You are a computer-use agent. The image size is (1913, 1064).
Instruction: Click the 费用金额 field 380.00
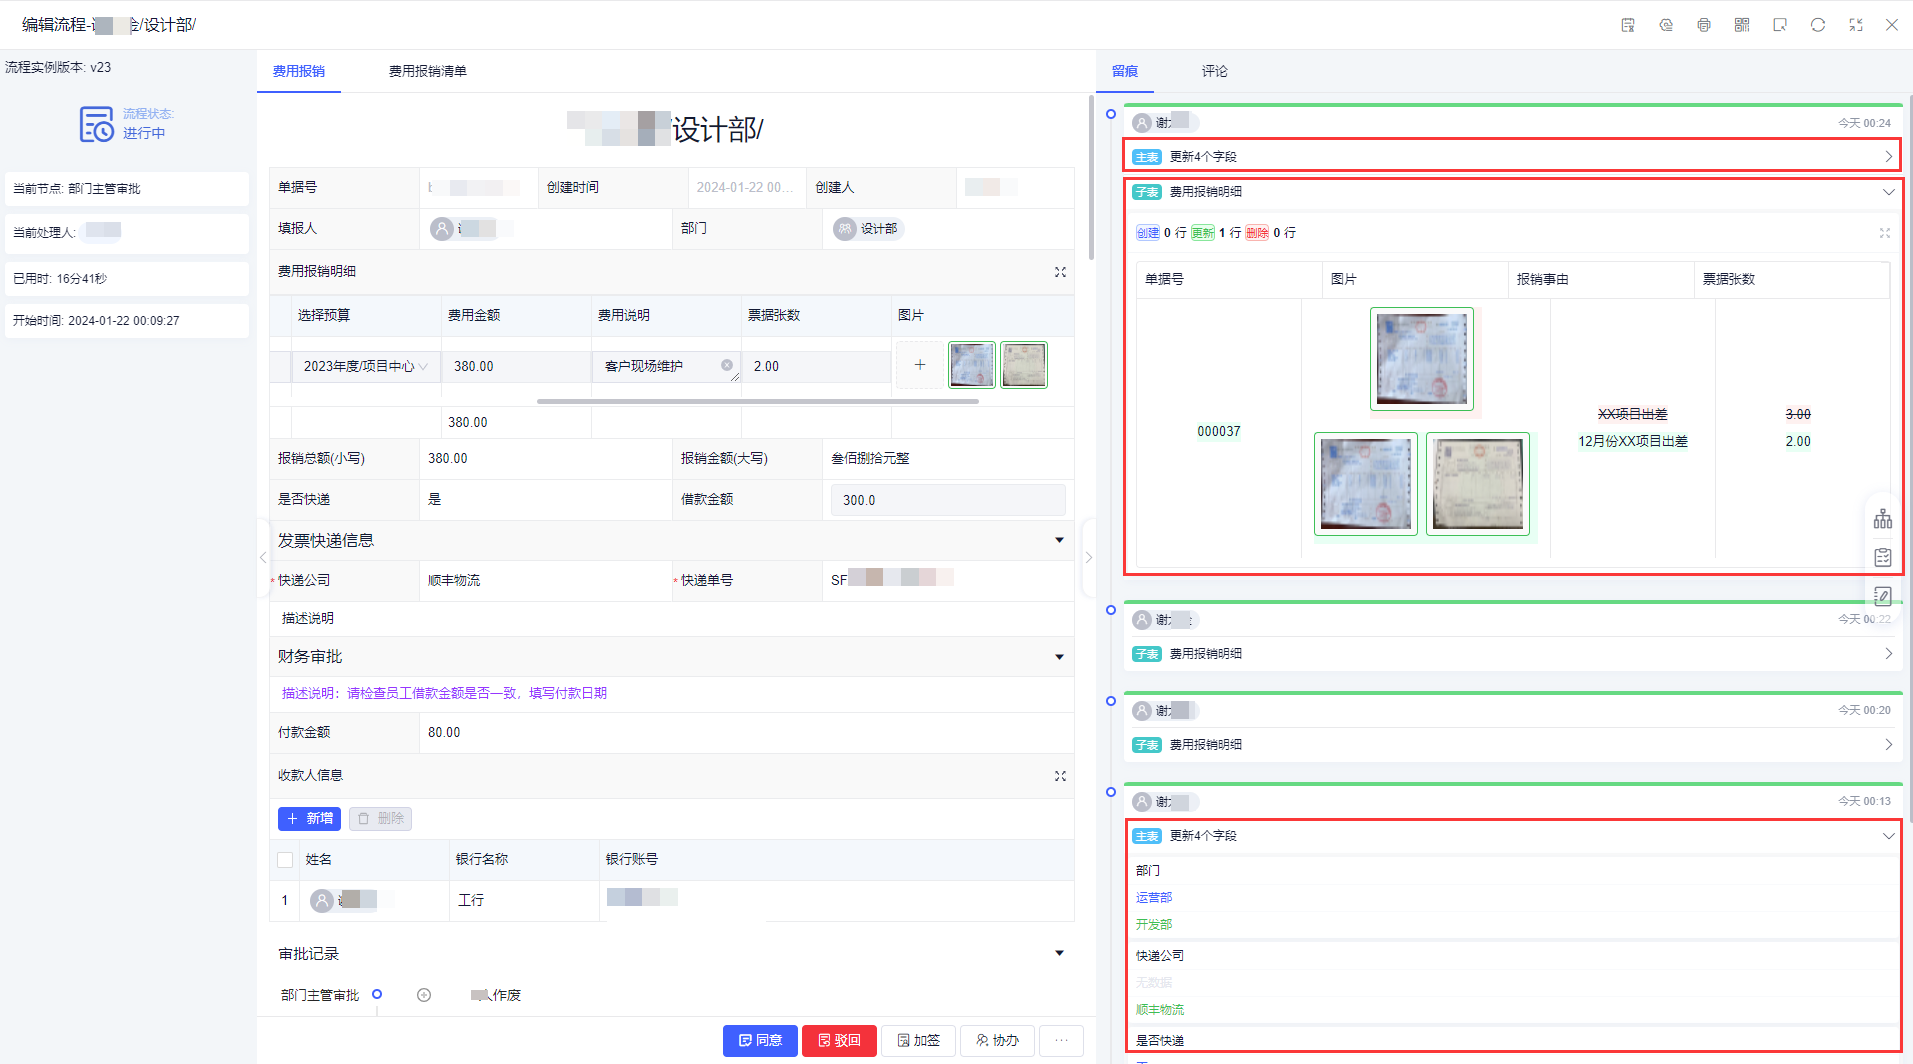pos(516,367)
